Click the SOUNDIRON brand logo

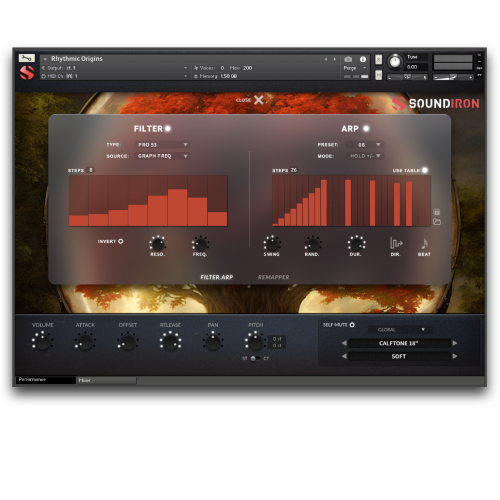pos(436,103)
